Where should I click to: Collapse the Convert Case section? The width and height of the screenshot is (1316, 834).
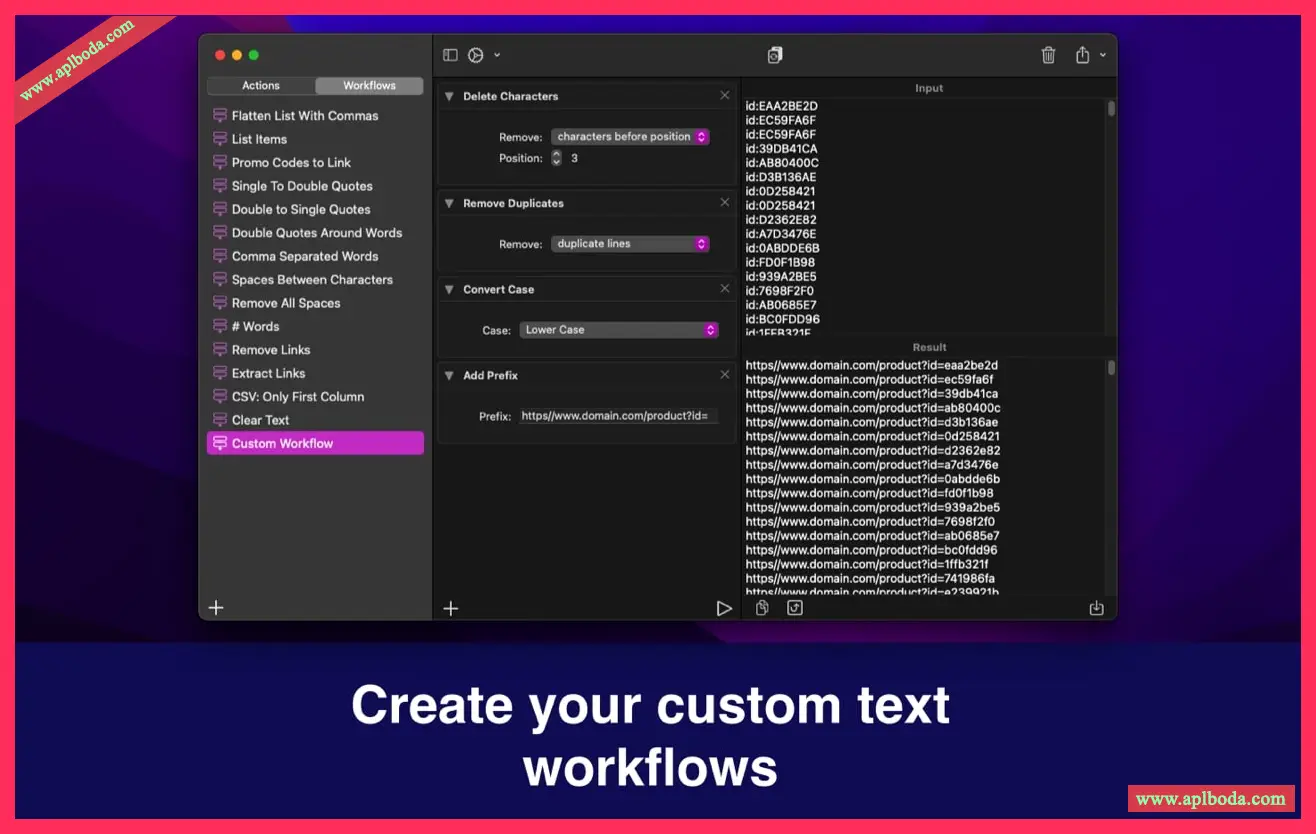pos(450,290)
